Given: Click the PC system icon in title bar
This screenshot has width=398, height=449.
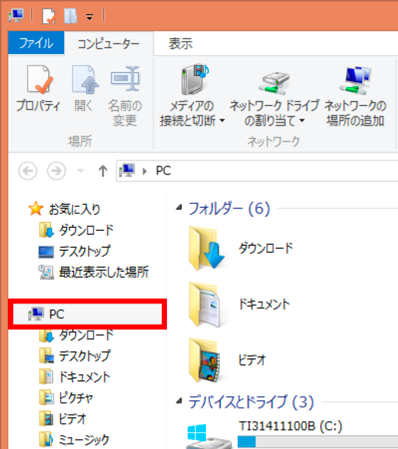Looking at the screenshot, I should pos(17,16).
